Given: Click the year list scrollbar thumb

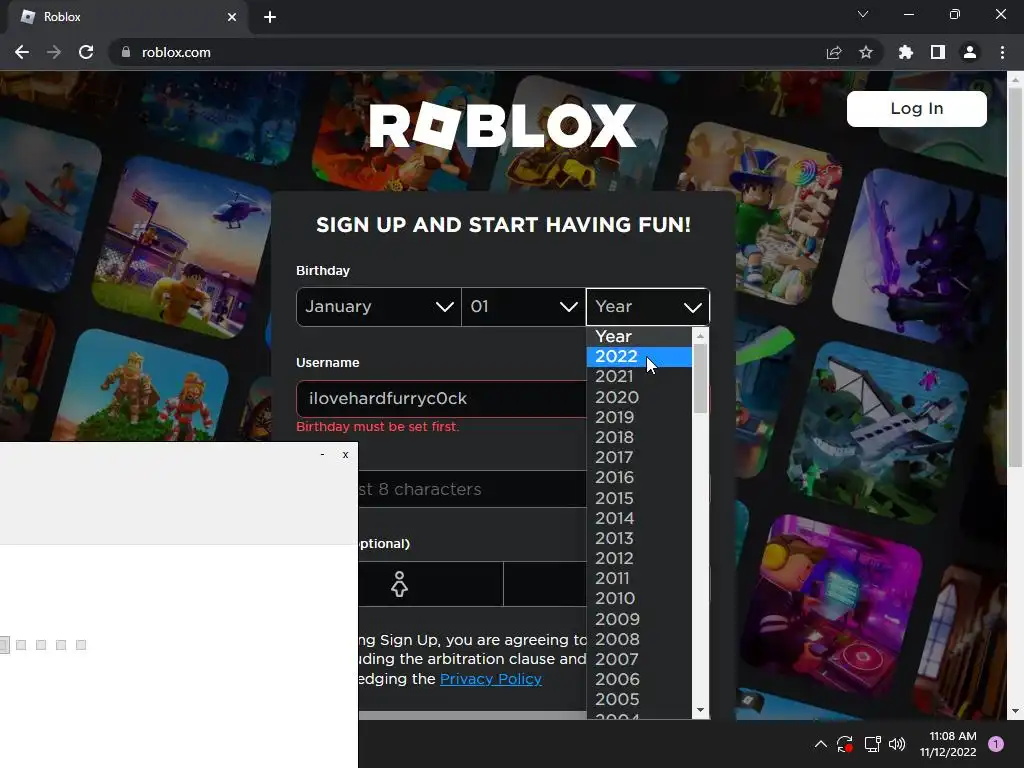Looking at the screenshot, I should [700, 378].
